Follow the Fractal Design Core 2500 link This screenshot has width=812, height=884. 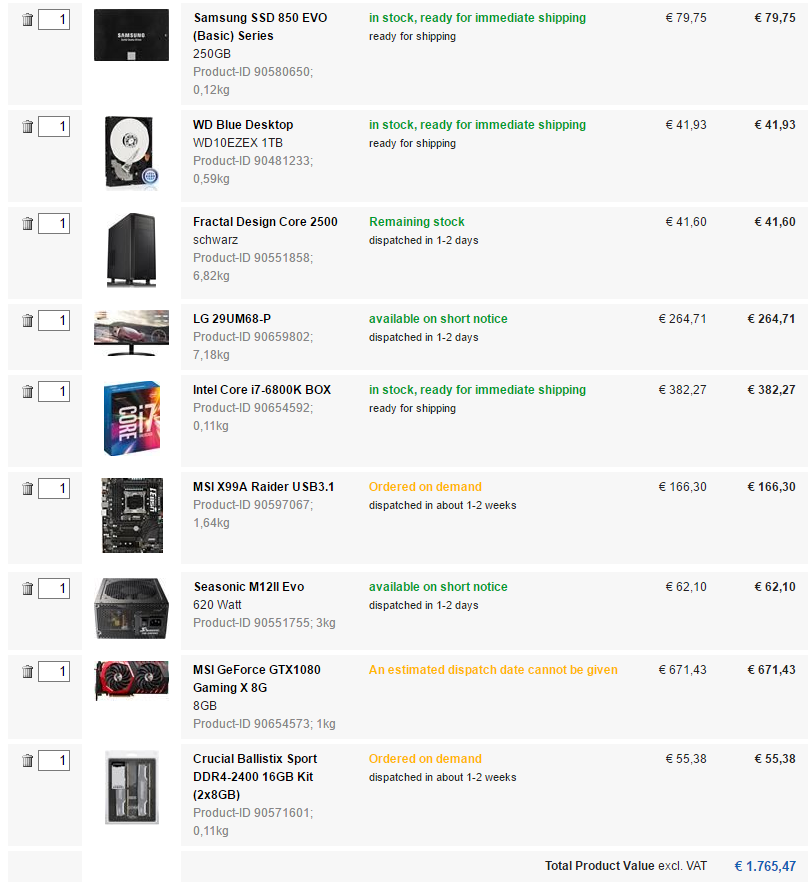click(x=265, y=222)
